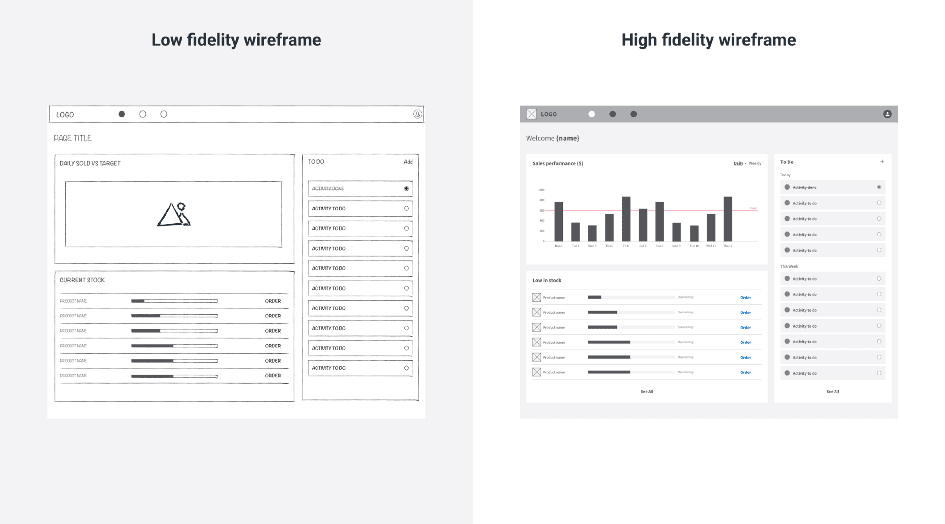Toggle the checked Activity done radio, high fidelity

click(879, 187)
